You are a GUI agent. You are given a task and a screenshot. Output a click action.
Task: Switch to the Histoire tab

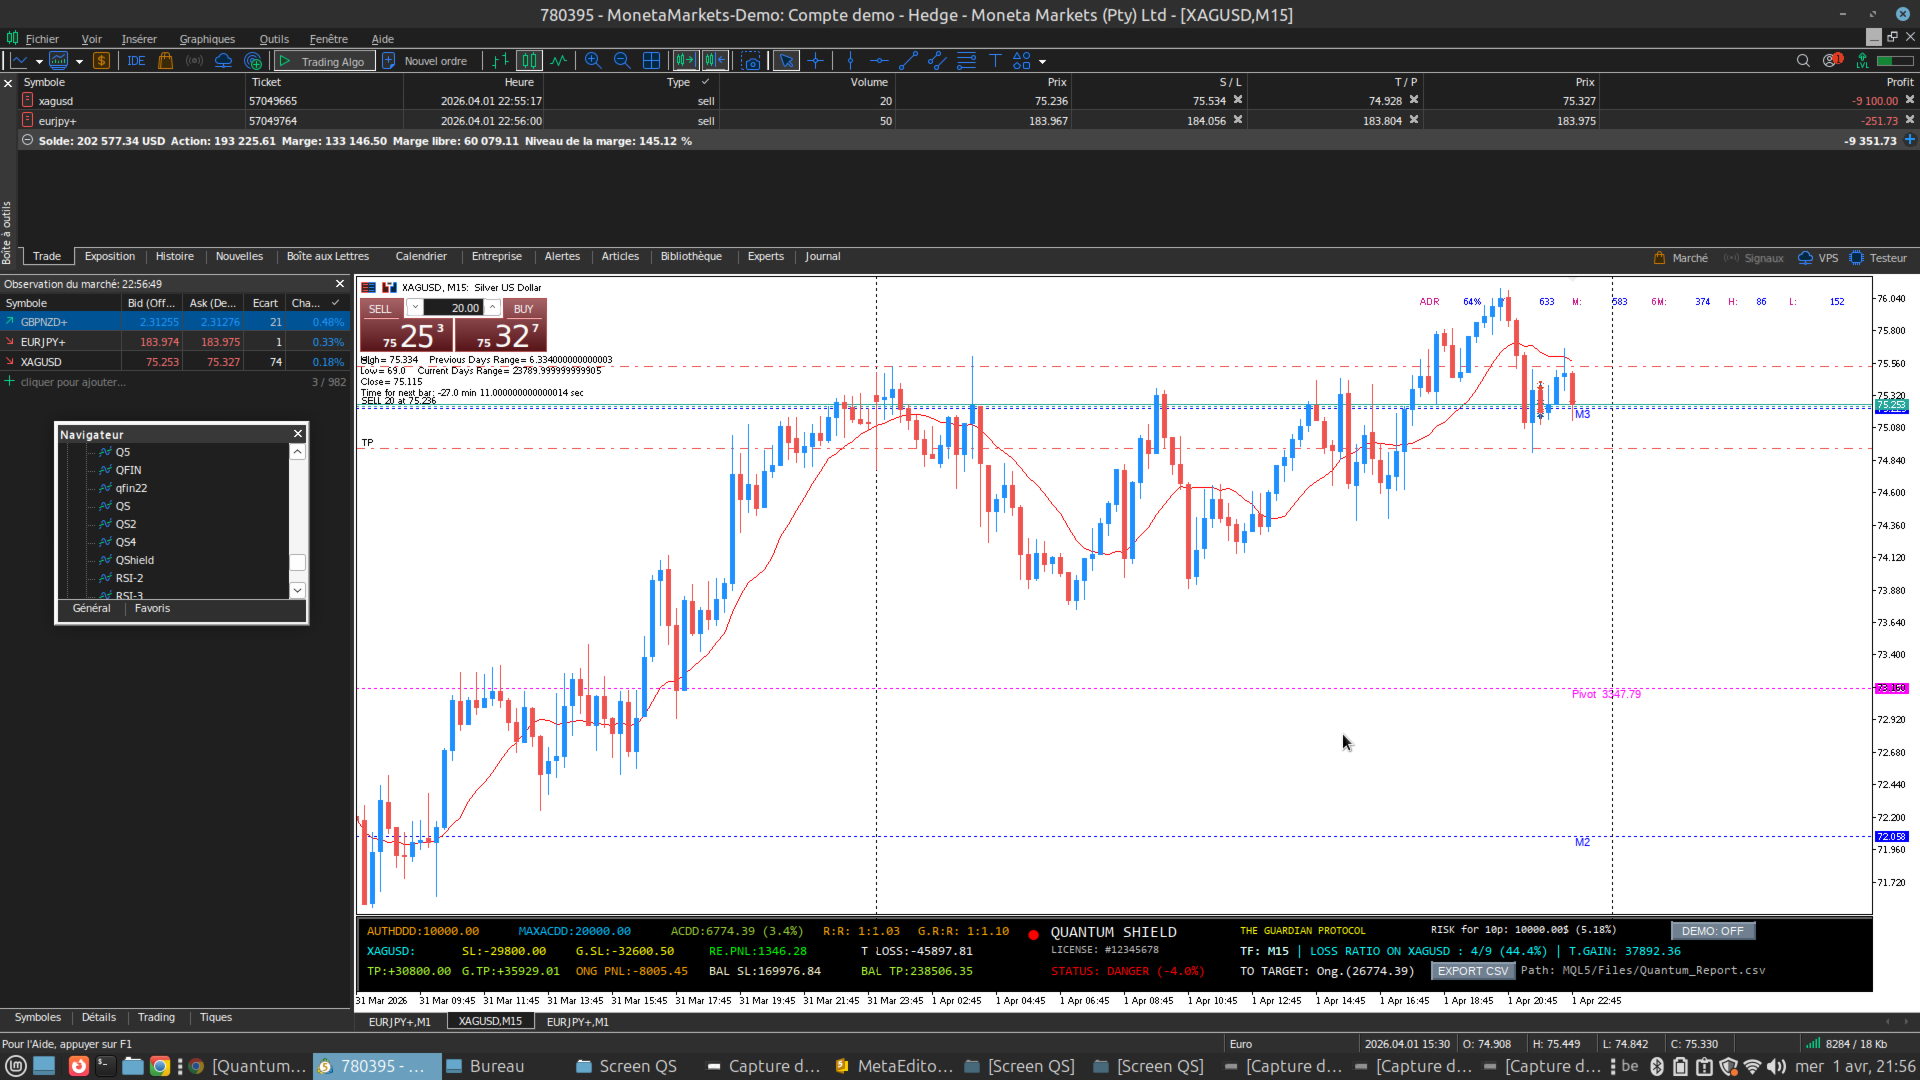pos(174,257)
